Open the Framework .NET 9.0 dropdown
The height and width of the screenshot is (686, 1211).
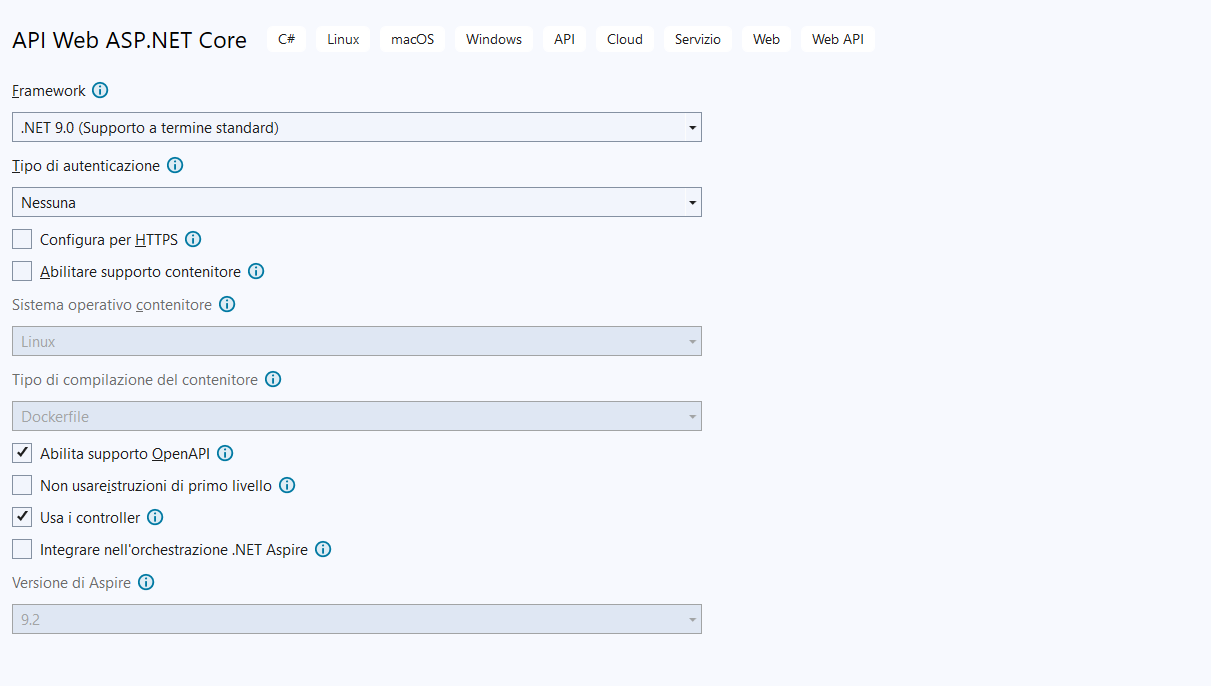[x=356, y=127]
